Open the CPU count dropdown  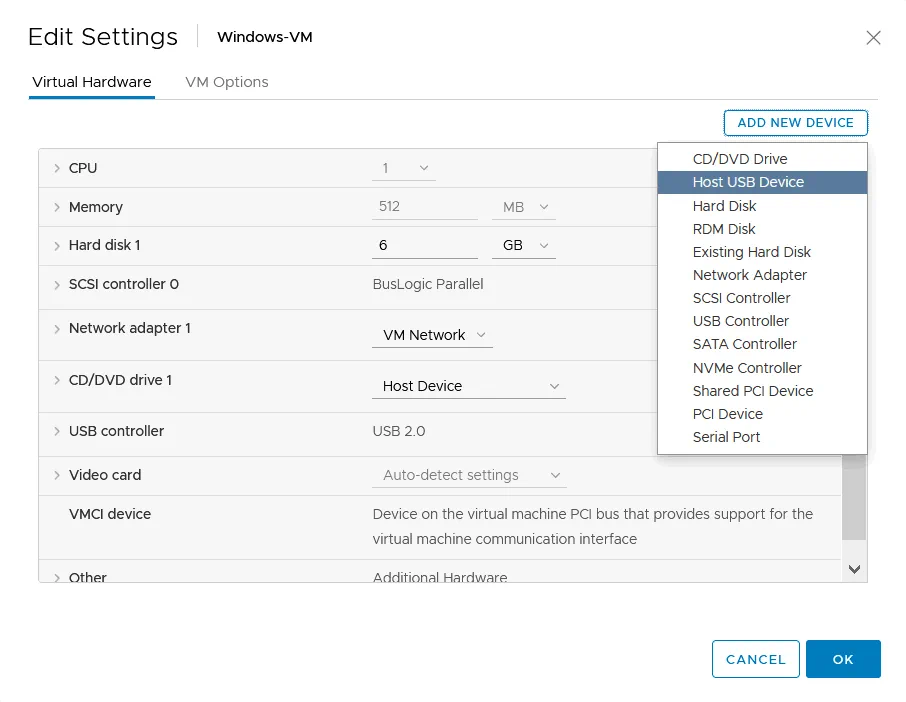404,168
